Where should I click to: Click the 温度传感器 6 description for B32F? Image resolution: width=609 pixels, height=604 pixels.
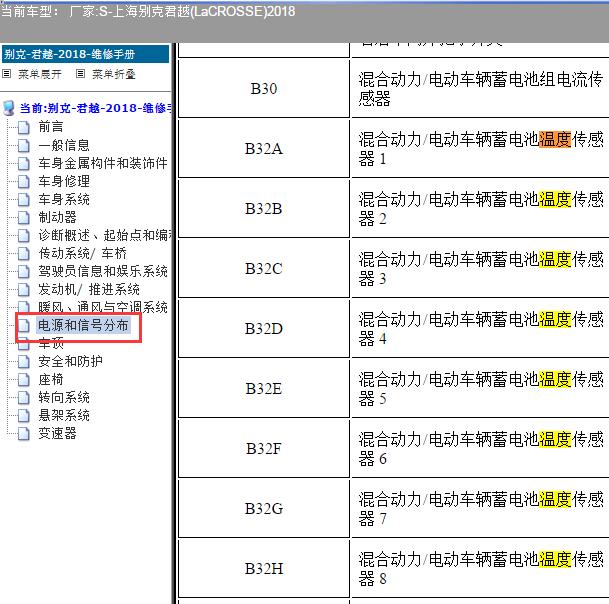481,449
